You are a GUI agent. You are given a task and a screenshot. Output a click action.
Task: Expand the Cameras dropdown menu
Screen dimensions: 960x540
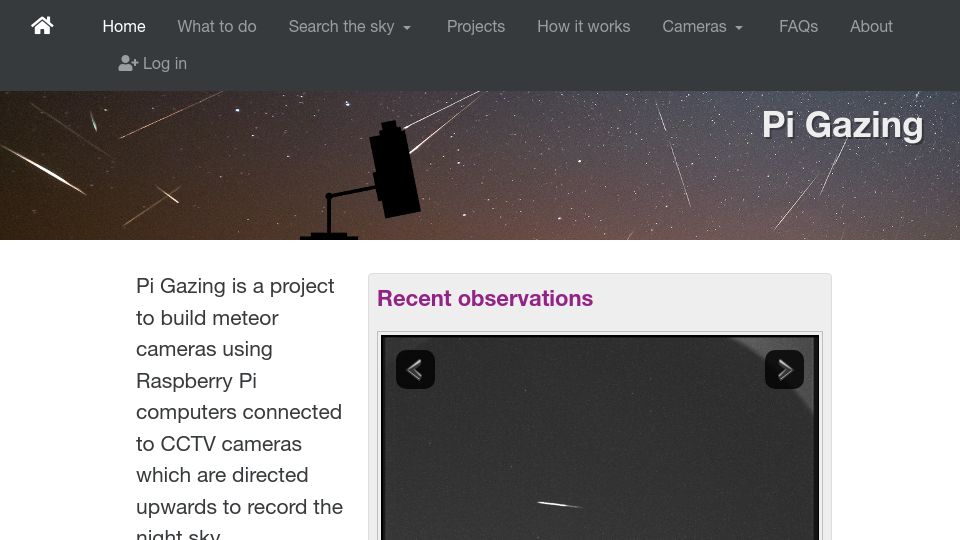click(x=702, y=26)
